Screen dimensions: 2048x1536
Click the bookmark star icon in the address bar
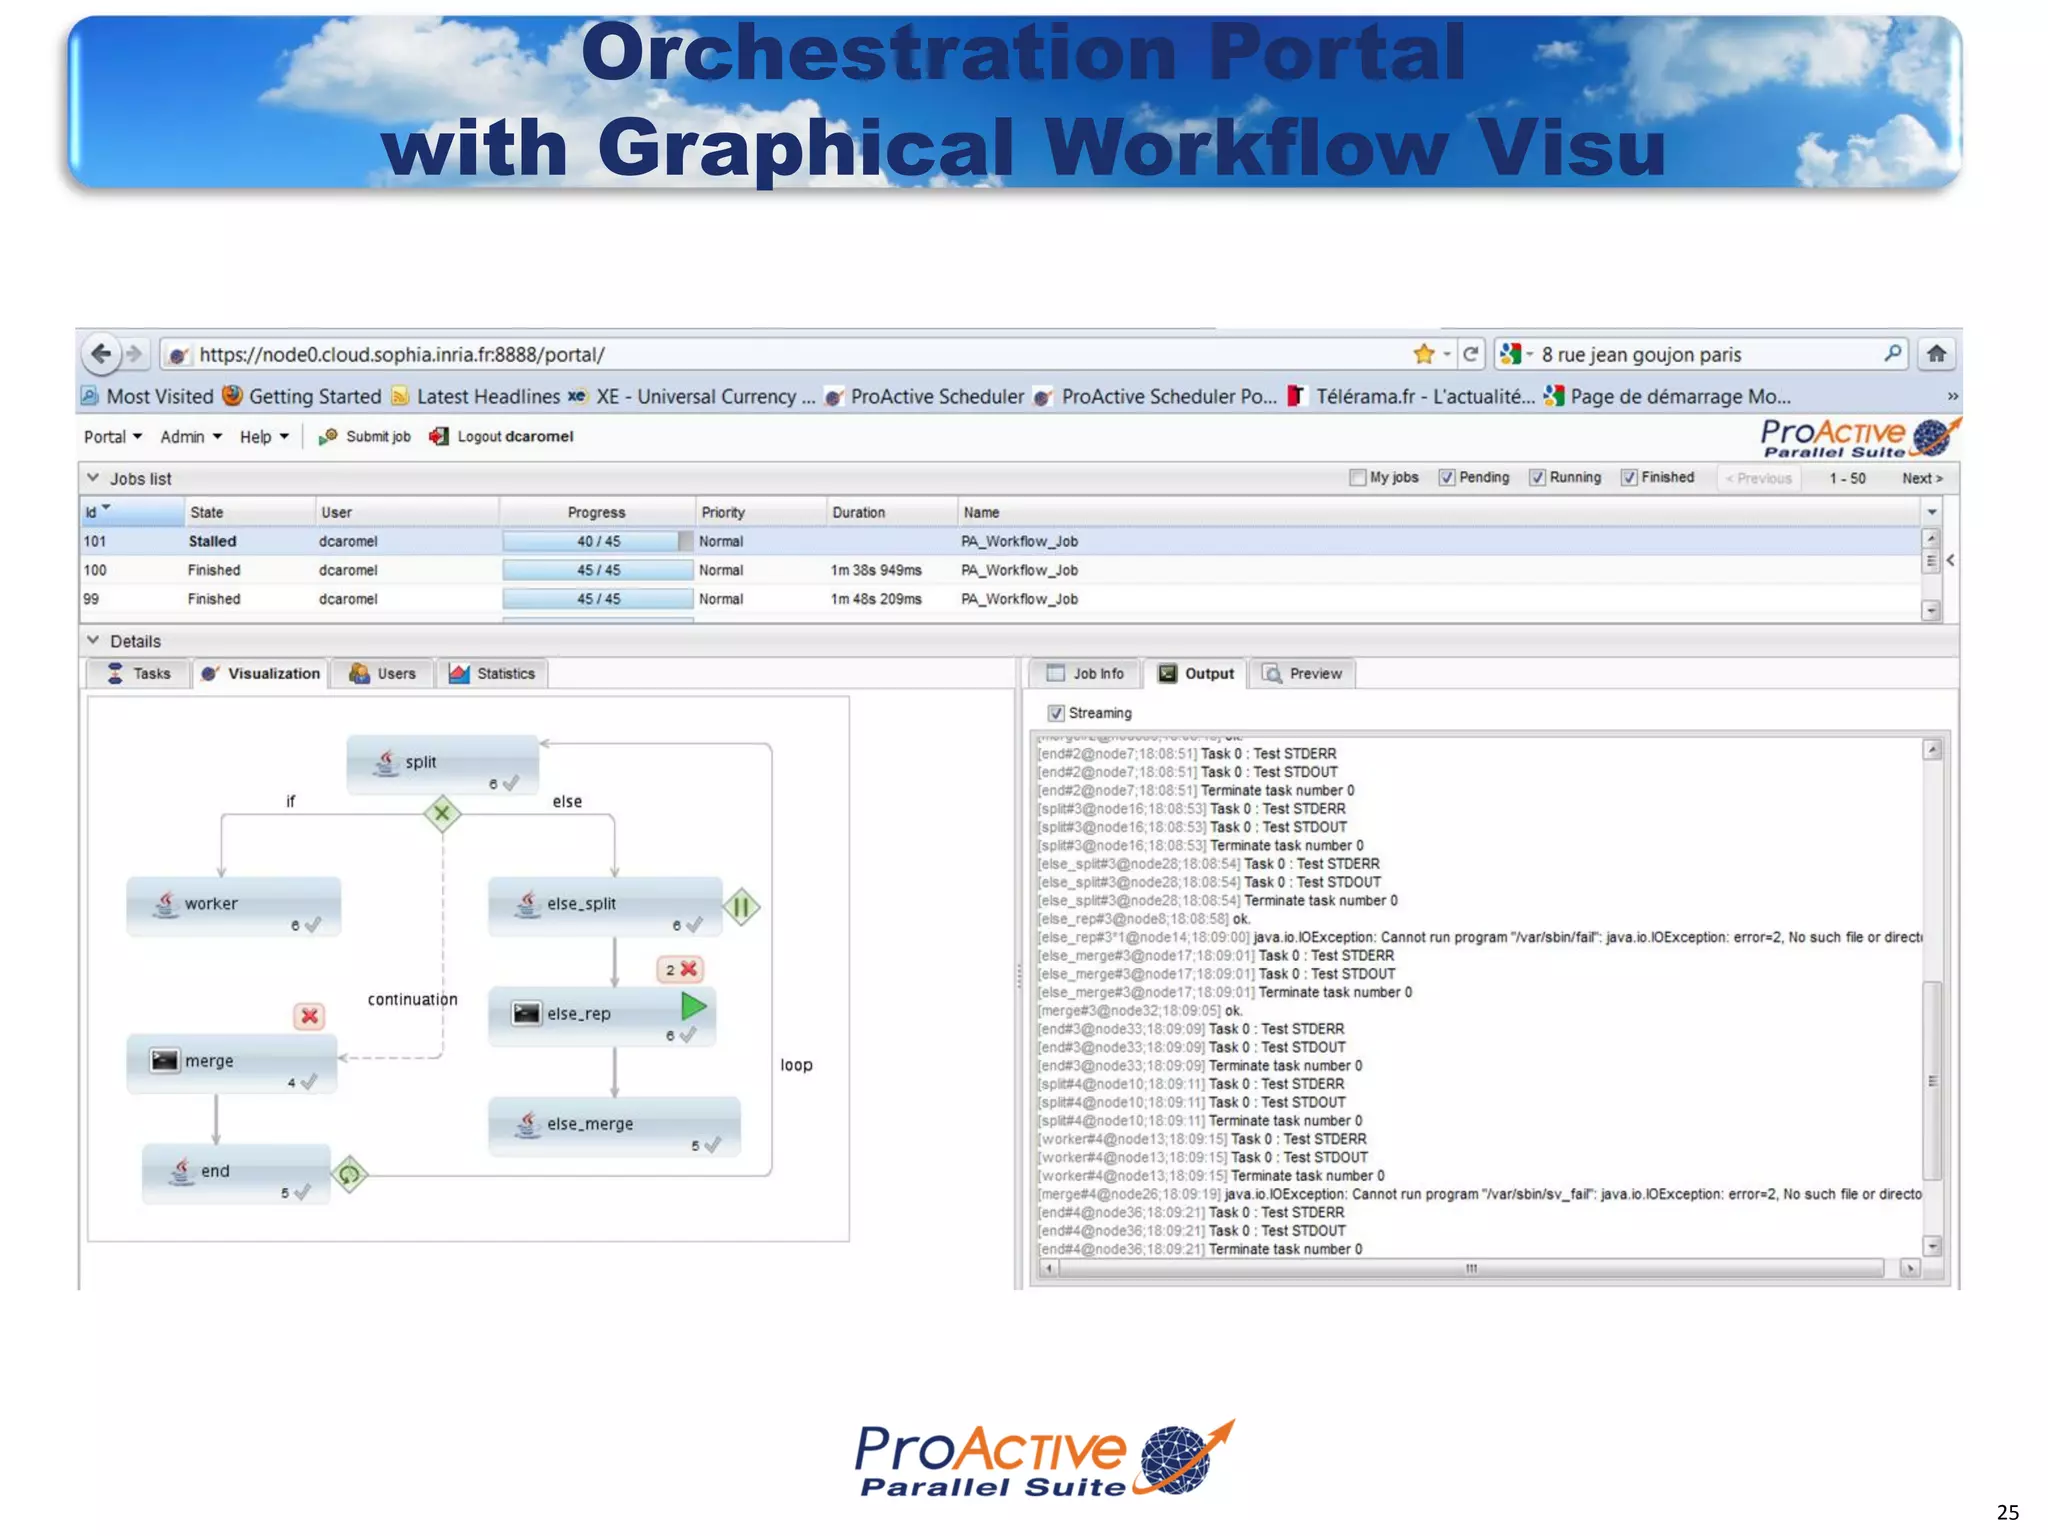(x=1423, y=354)
